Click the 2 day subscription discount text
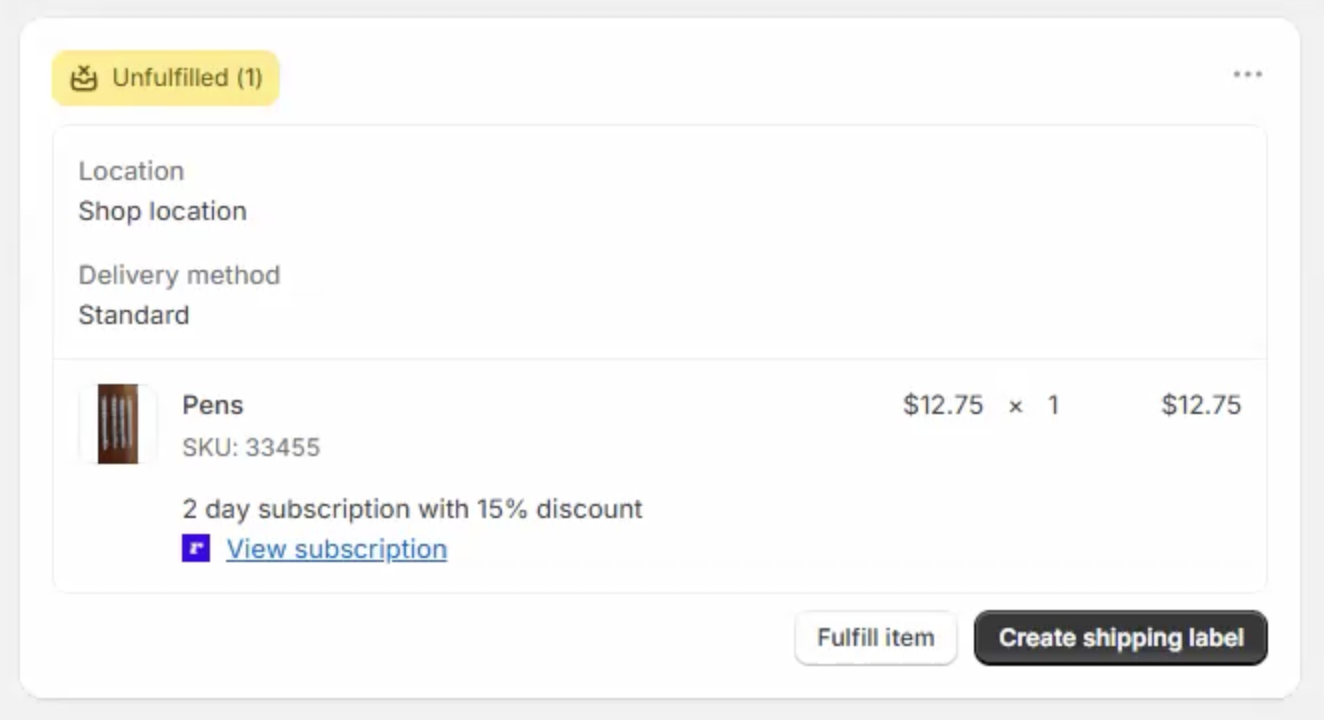Screen dimensions: 1324x720 (x=412, y=509)
